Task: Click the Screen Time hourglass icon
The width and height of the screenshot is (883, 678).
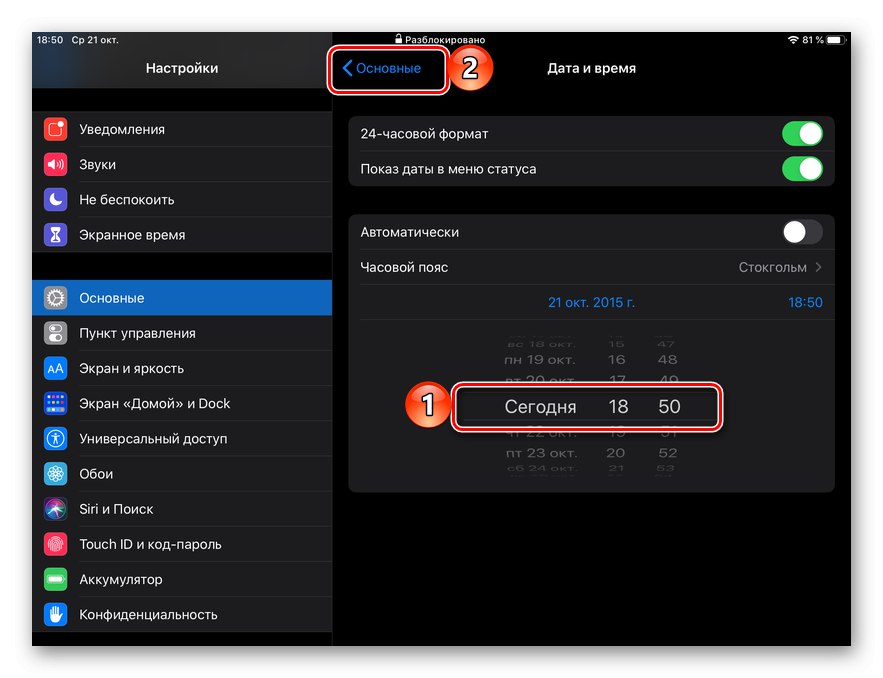Action: point(55,235)
